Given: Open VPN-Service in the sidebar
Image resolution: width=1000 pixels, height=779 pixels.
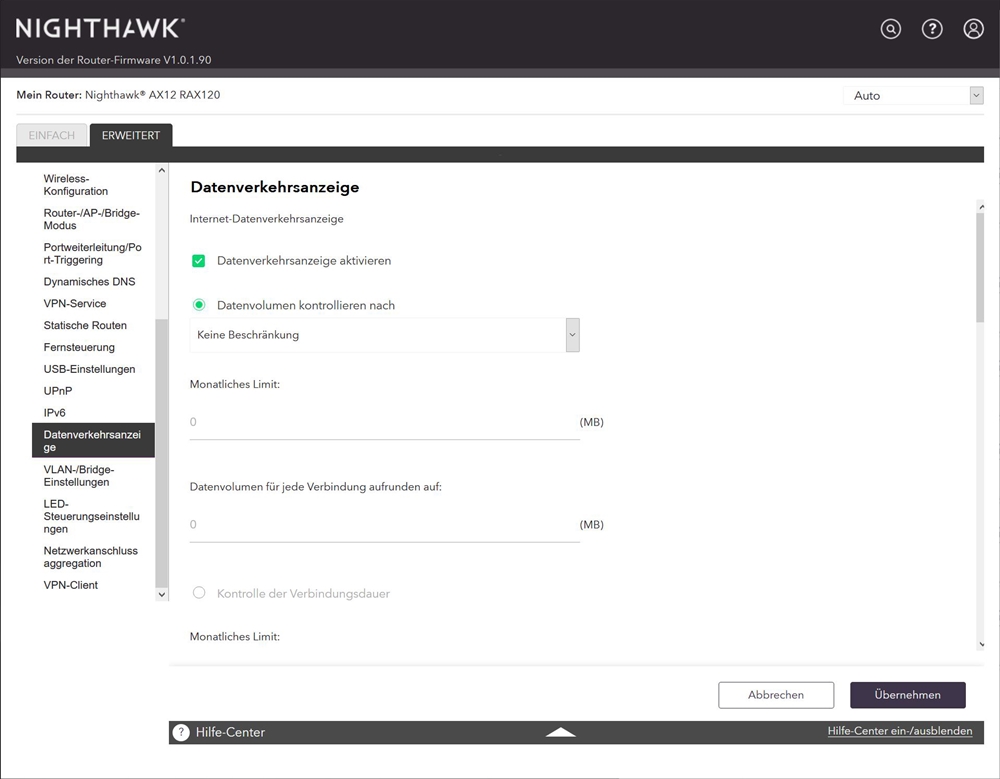Looking at the screenshot, I should (75, 303).
